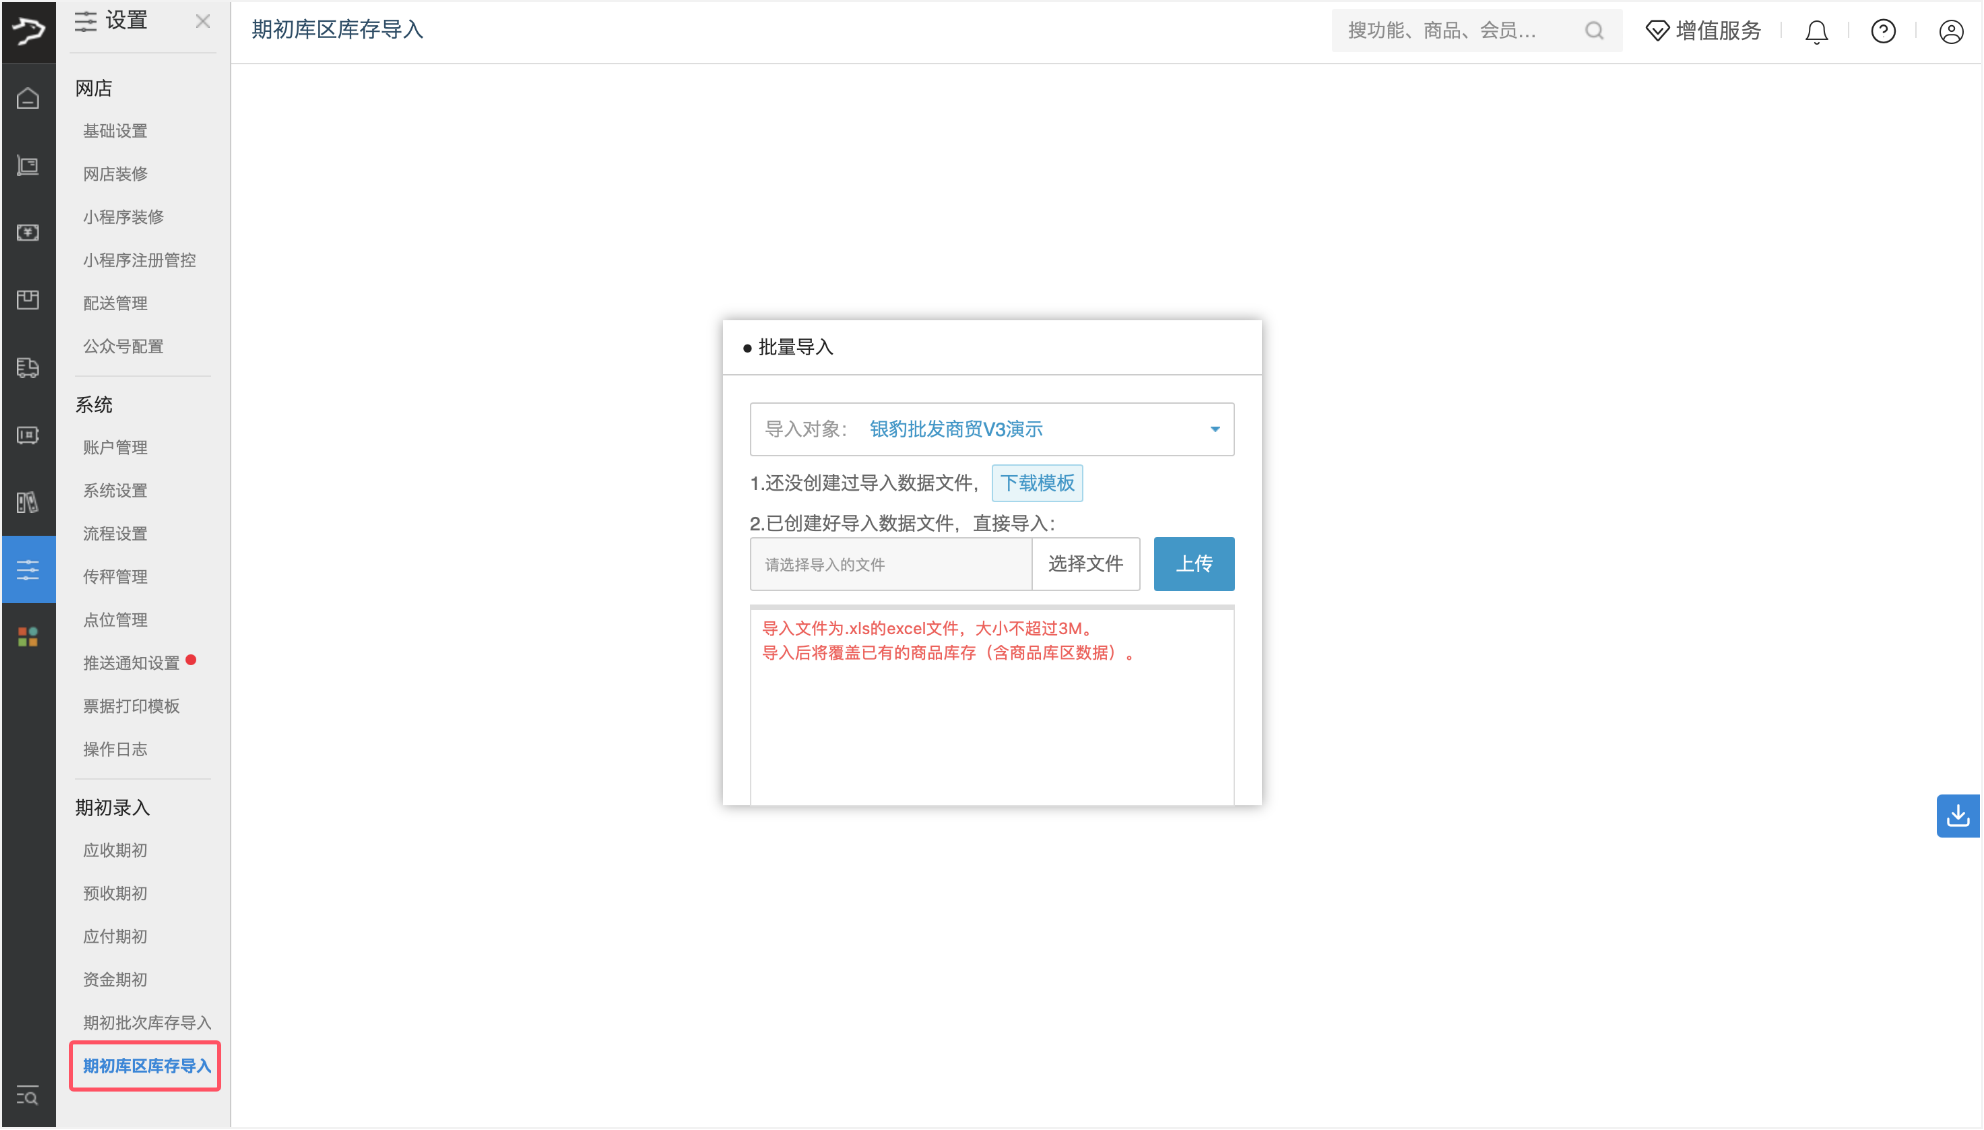Screen dimensions: 1984x1130
Task: Click the account avatar icon
Action: 1951,31
